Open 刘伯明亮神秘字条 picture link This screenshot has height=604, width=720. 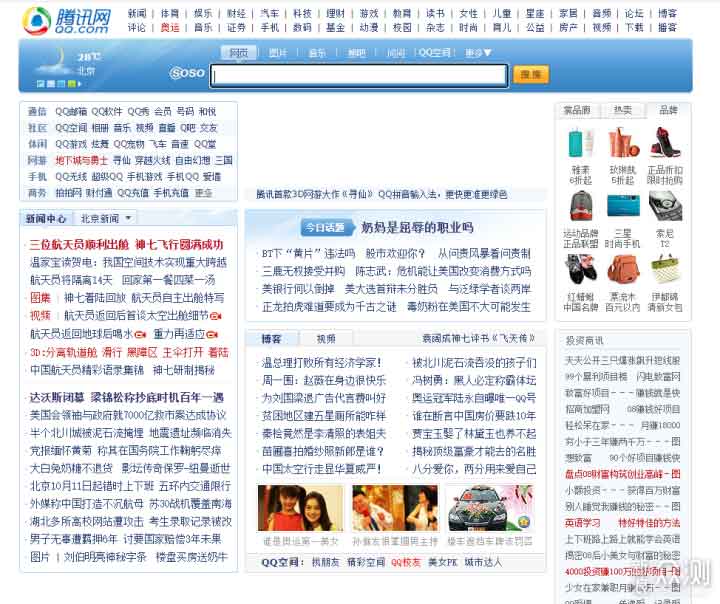pyautogui.click(x=105, y=557)
